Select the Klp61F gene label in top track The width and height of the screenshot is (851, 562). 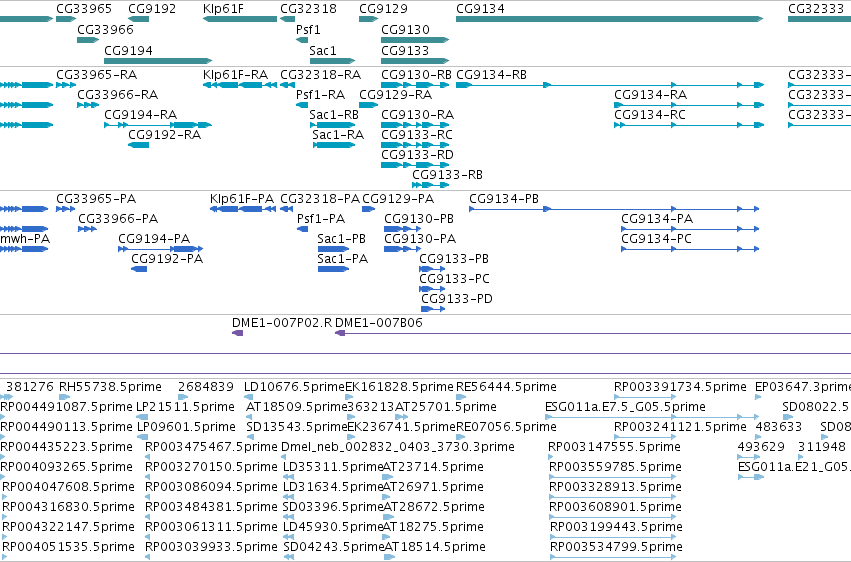pos(223,9)
